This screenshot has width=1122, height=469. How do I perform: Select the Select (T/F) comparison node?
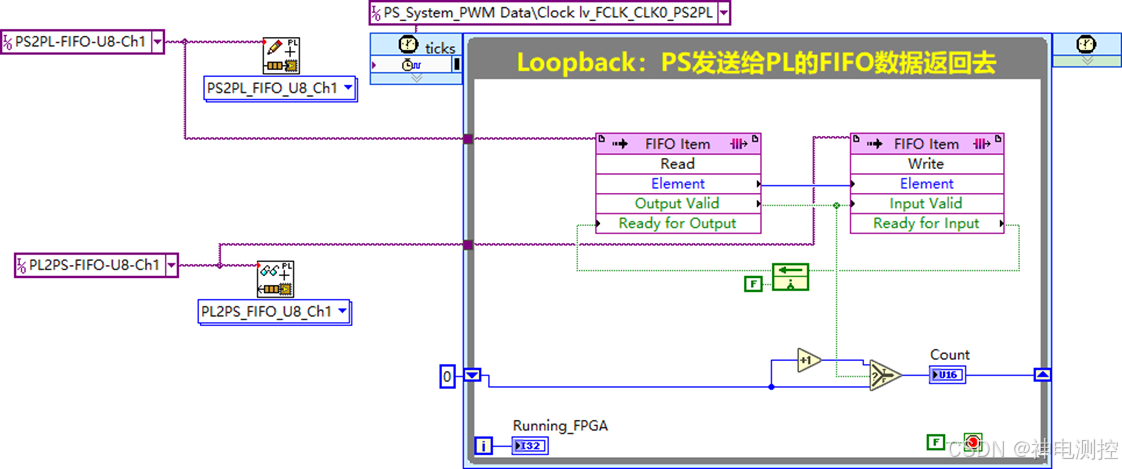click(884, 374)
